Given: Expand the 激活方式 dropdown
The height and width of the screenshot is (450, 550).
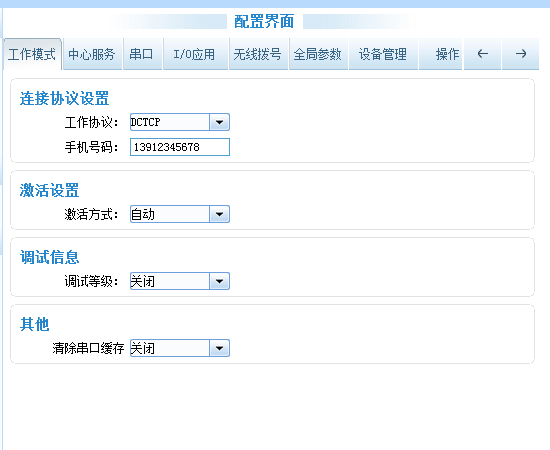Looking at the screenshot, I should tap(180, 214).
